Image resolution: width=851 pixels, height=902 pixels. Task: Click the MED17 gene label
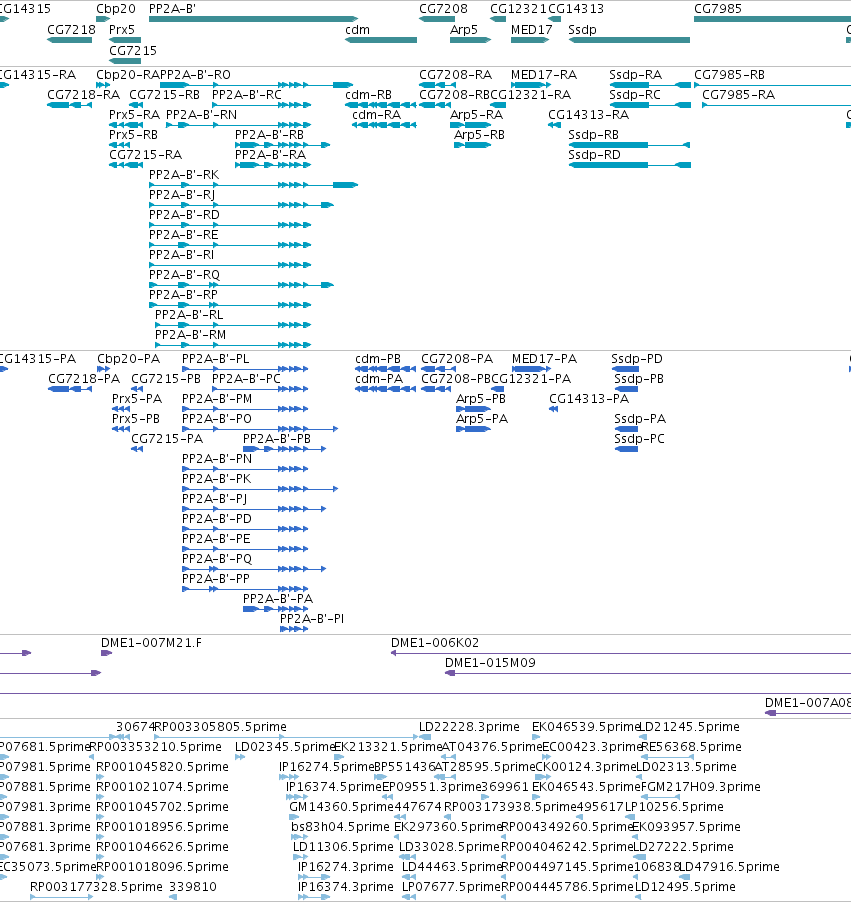point(531,29)
